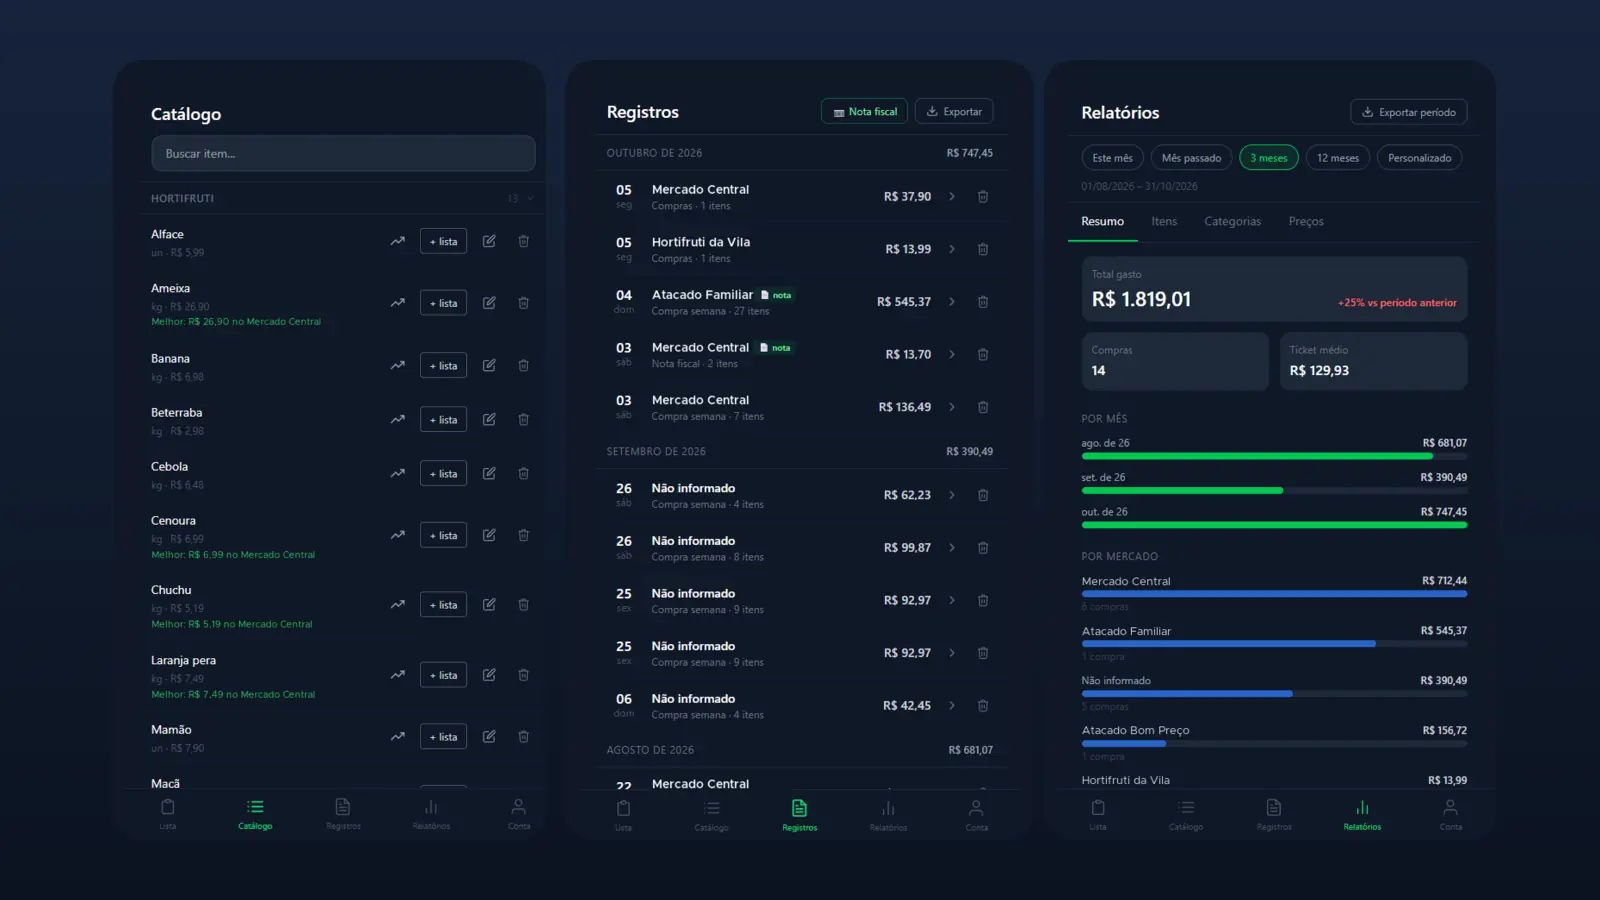
Task: Open Relatórios in Catálogo panel nav
Action: click(431, 814)
